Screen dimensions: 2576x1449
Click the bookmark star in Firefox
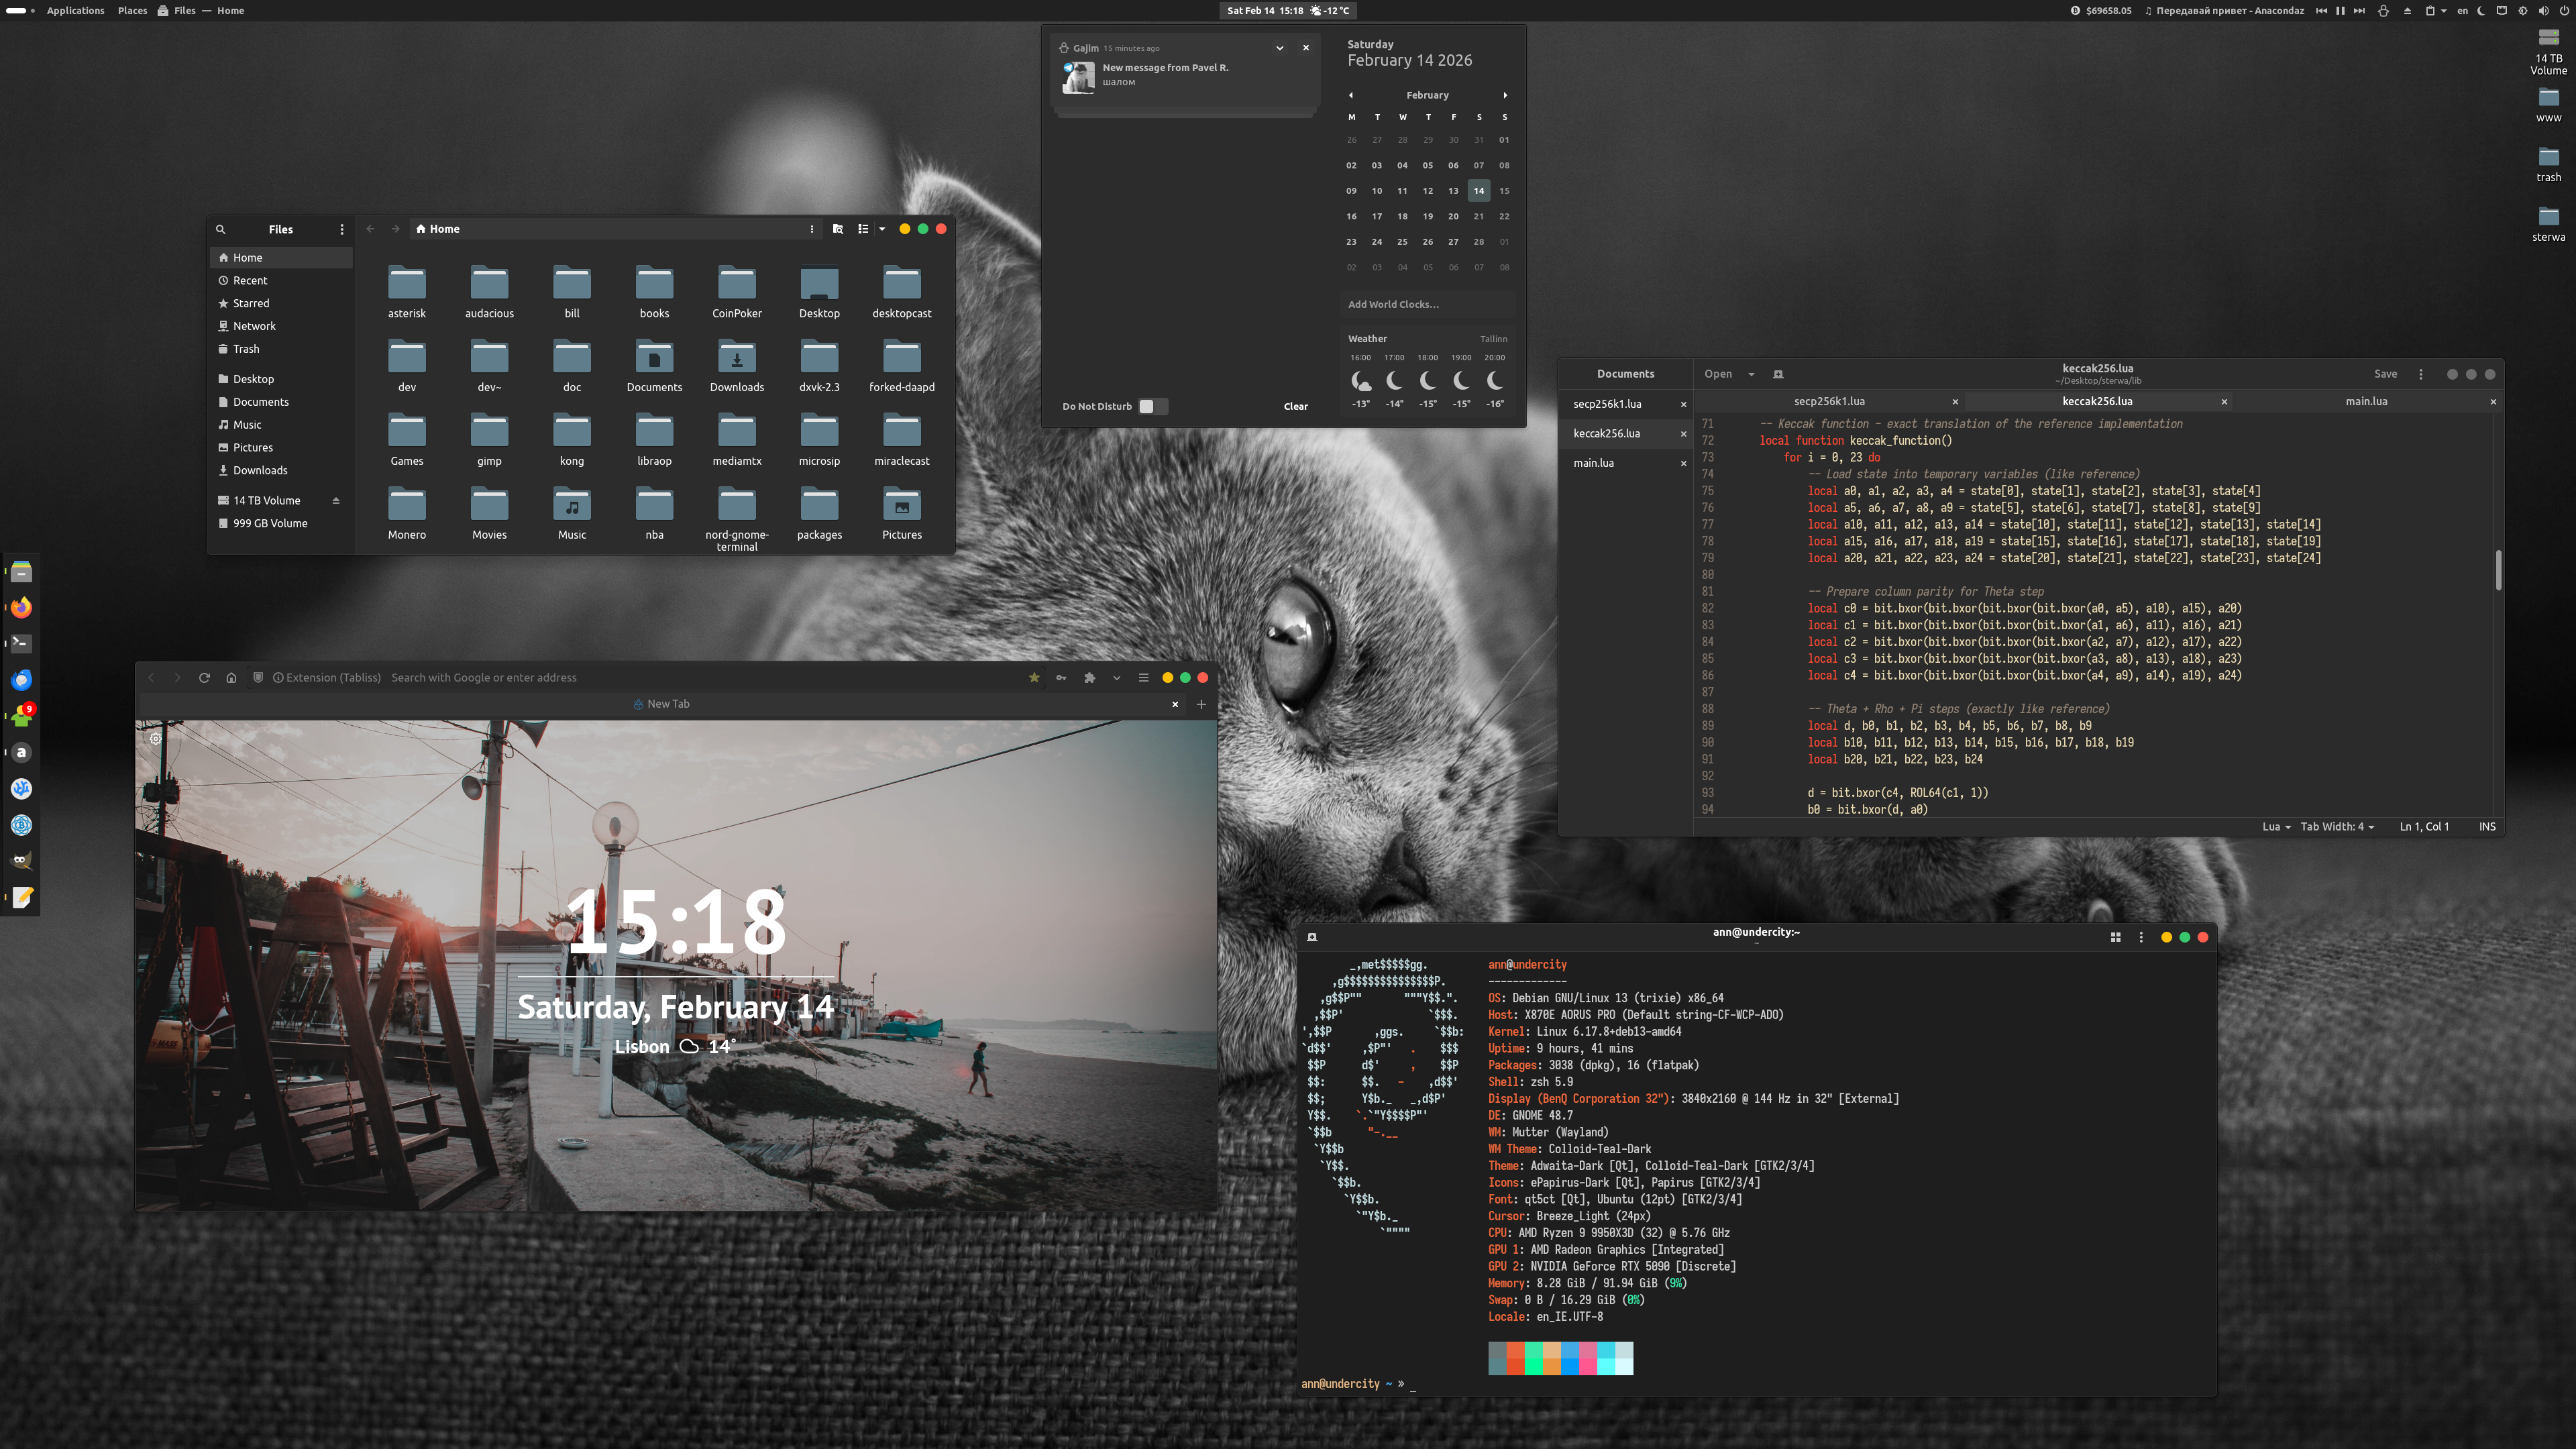[x=1034, y=677]
